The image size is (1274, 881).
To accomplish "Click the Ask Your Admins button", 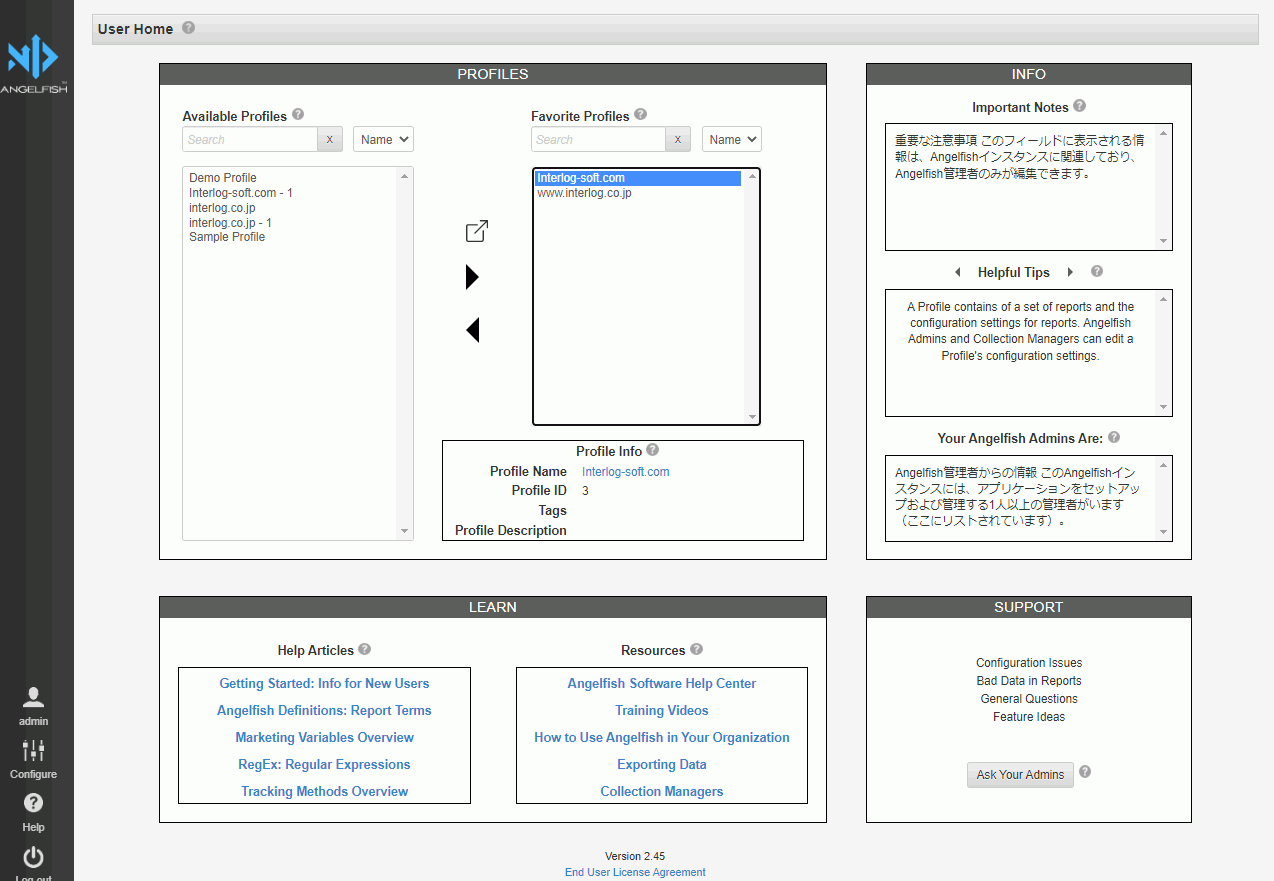I will click(x=1020, y=775).
